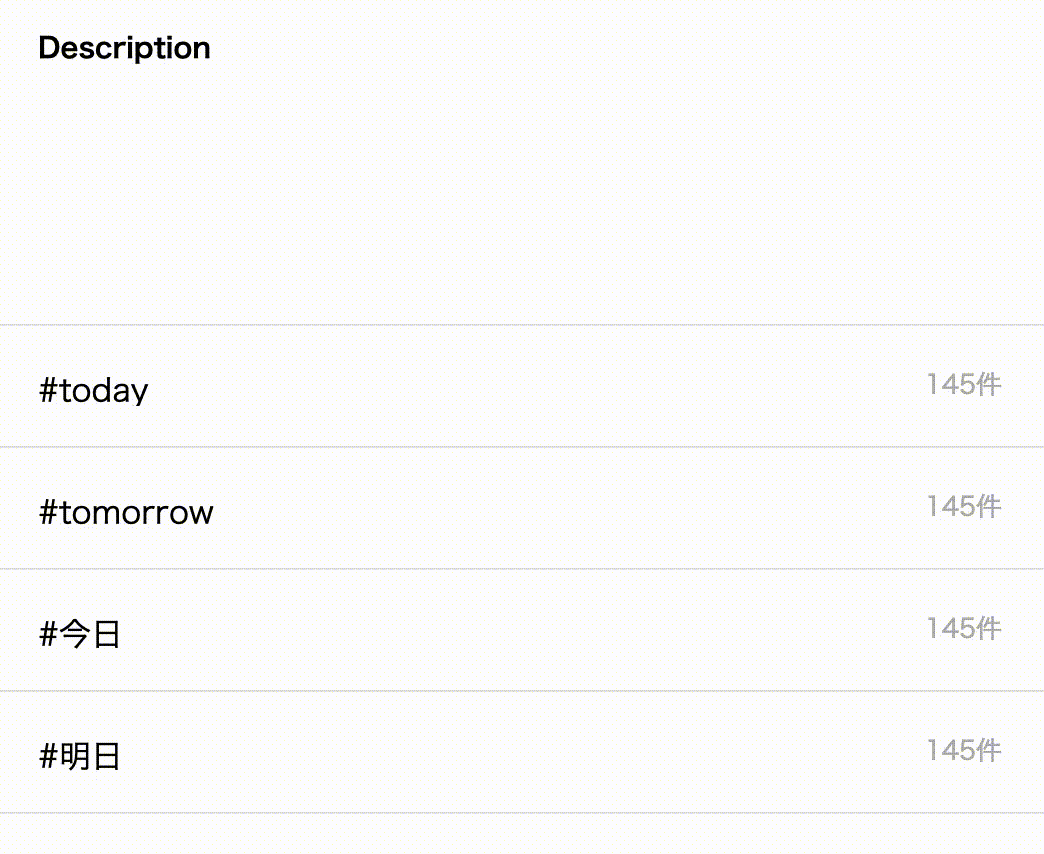The image size is (1044, 854).
Task: Click the hash symbol of #明日
Action: (48, 756)
